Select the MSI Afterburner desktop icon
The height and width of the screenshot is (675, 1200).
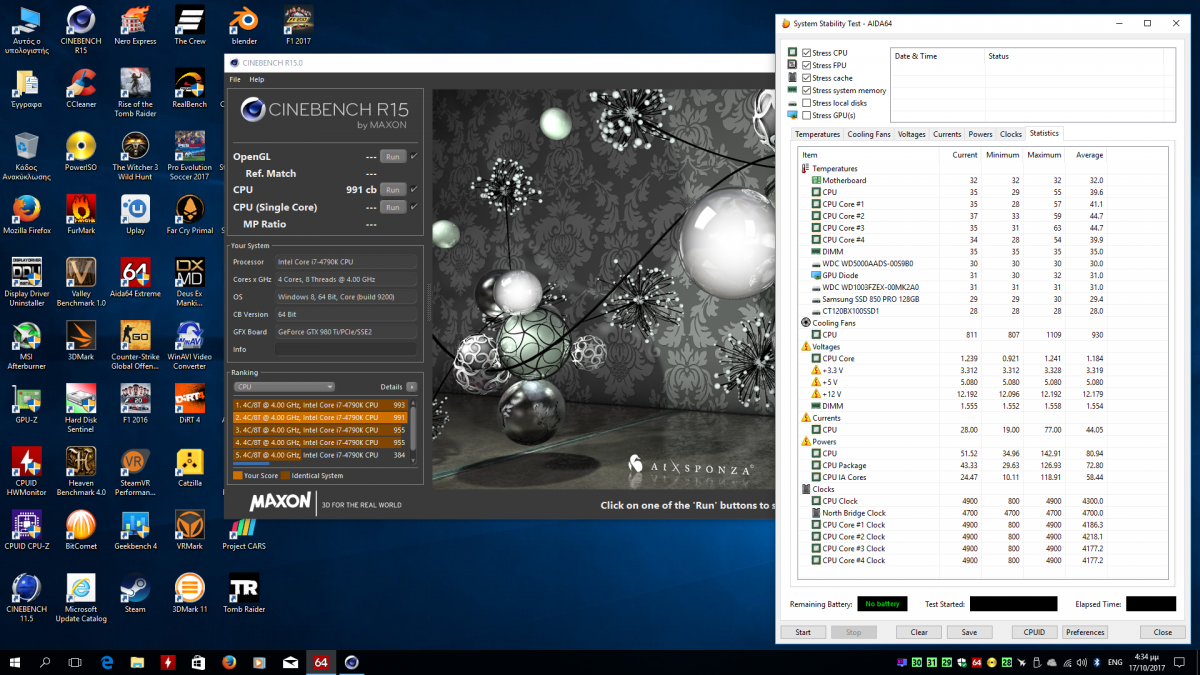tap(27, 345)
